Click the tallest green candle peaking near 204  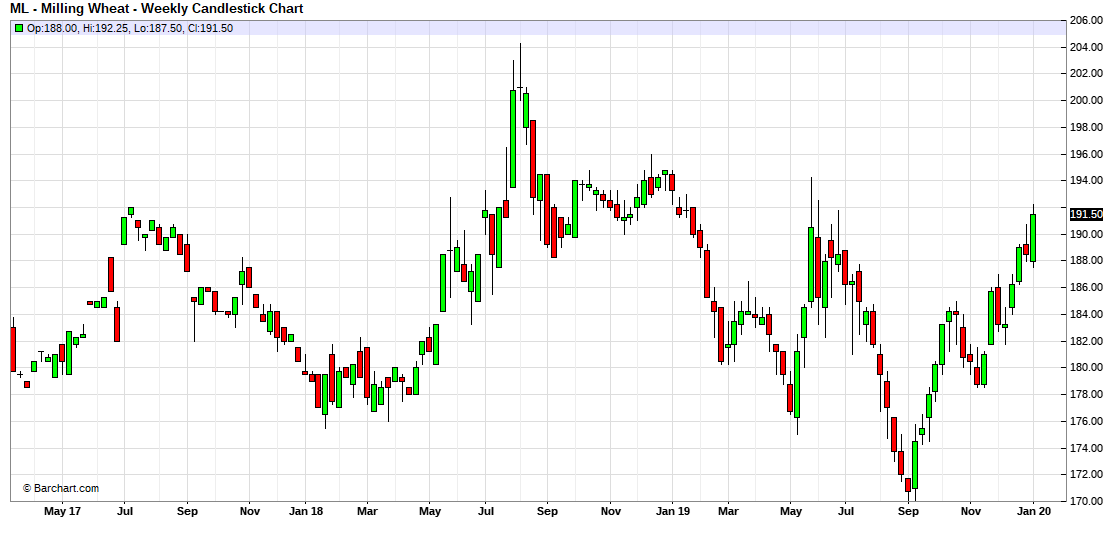(513, 138)
